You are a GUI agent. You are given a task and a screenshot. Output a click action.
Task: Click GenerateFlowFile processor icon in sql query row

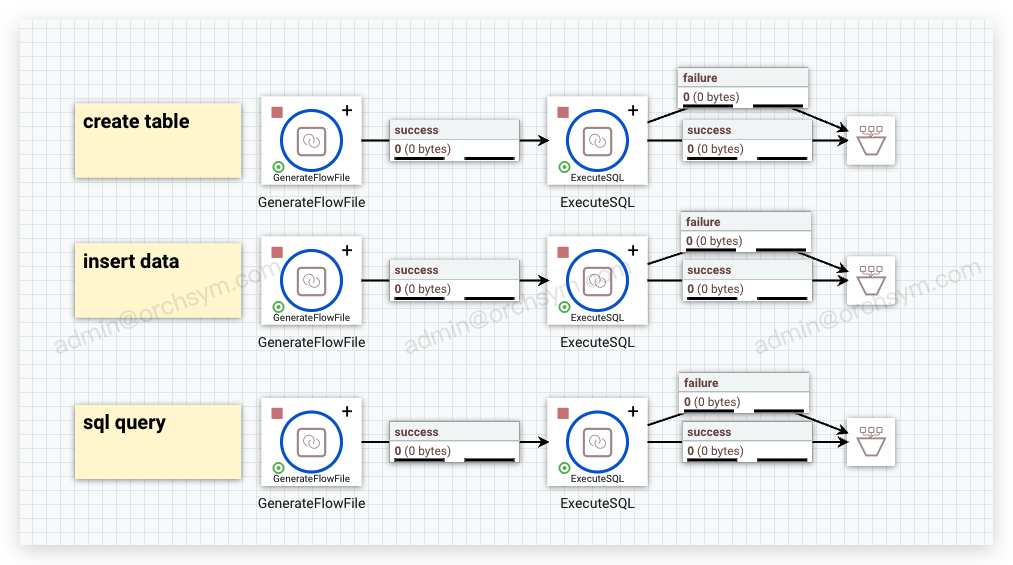[311, 442]
